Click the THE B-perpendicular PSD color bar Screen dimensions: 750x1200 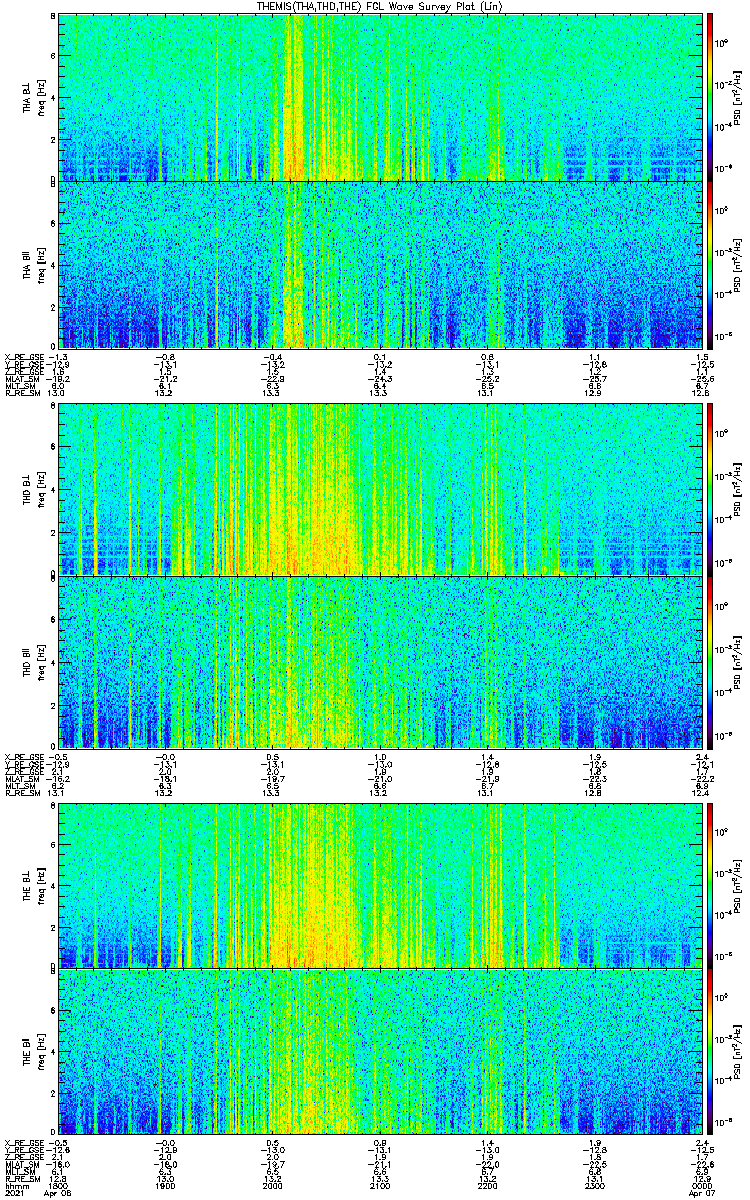(710, 885)
